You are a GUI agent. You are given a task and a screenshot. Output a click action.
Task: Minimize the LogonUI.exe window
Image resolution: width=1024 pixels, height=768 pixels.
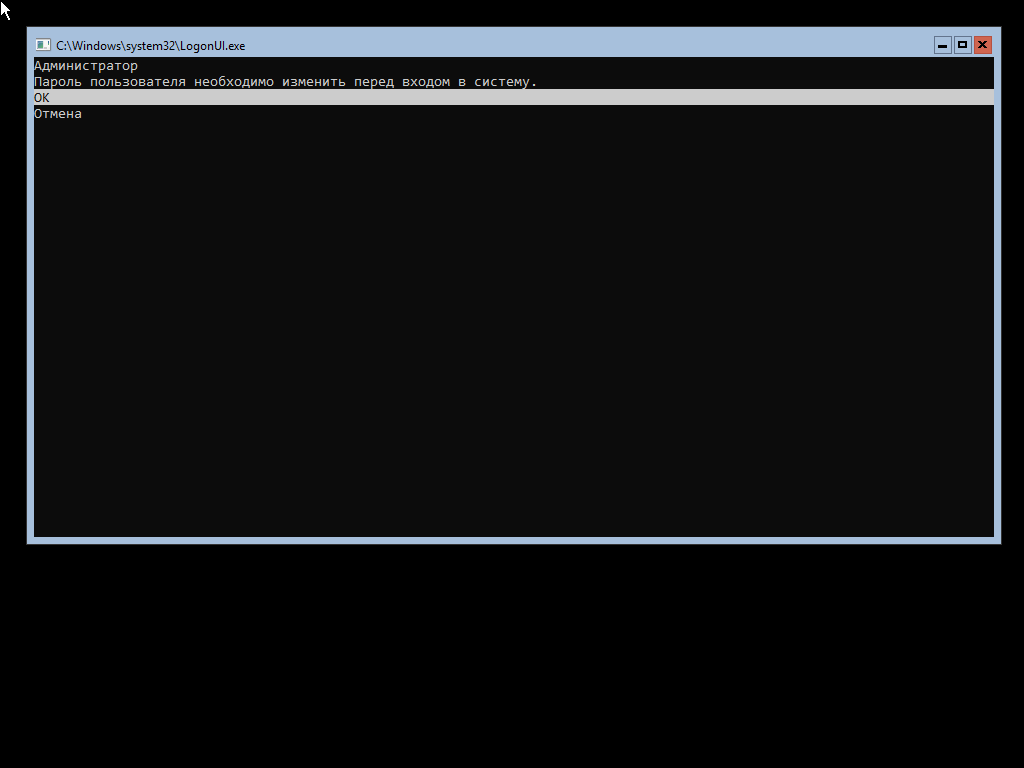[942, 45]
